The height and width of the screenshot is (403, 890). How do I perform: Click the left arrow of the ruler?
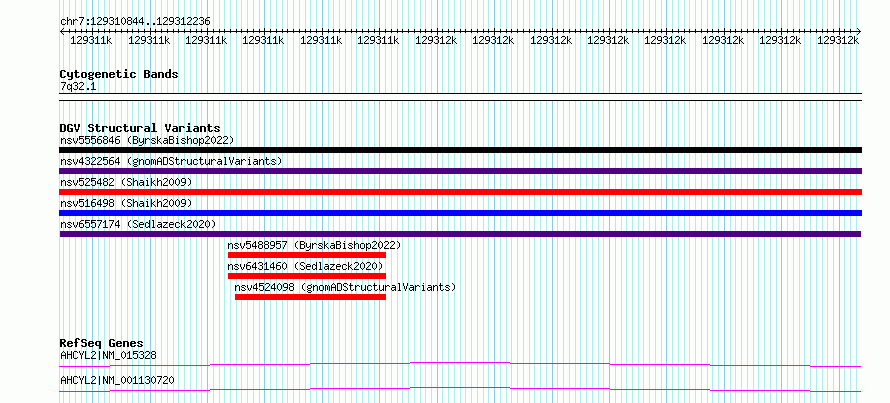62,31
